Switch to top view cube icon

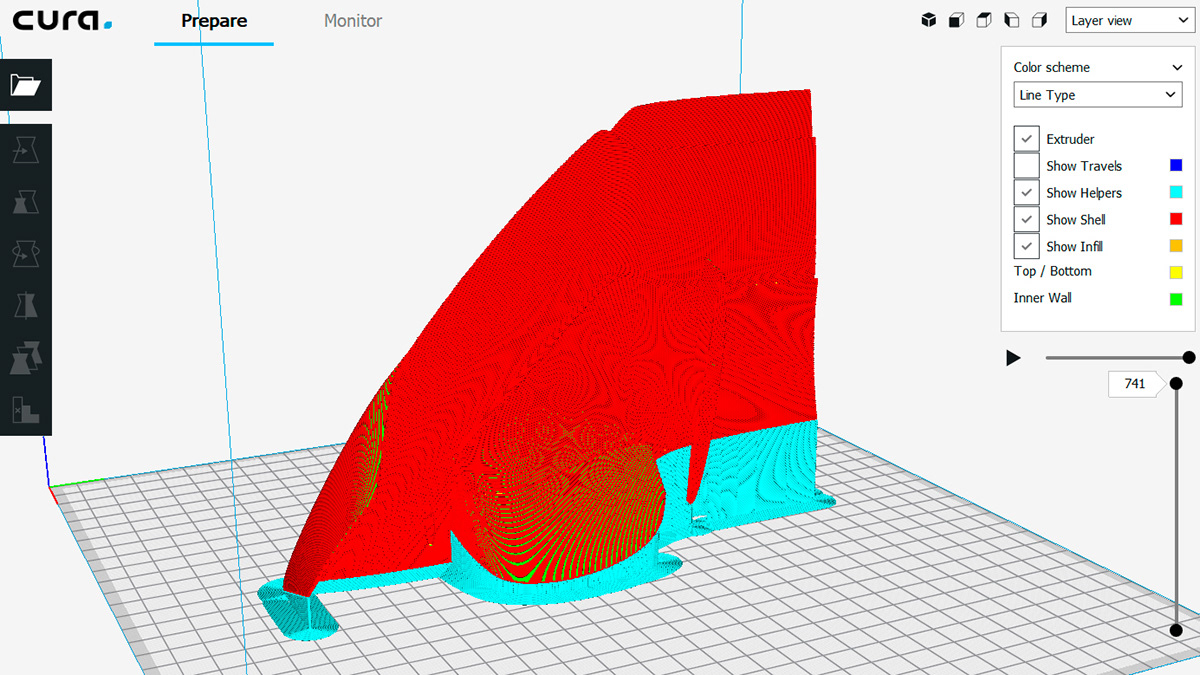[x=984, y=20]
